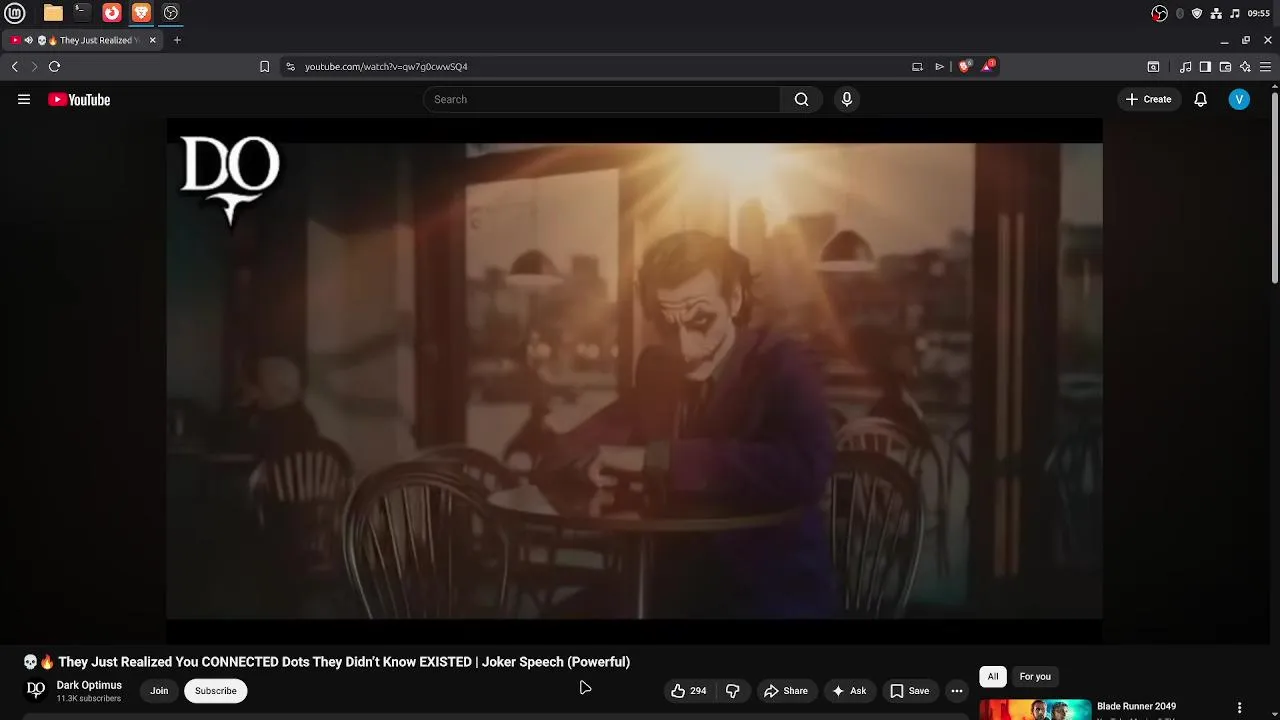Open Dark Optimus channel avatar

tap(36, 690)
